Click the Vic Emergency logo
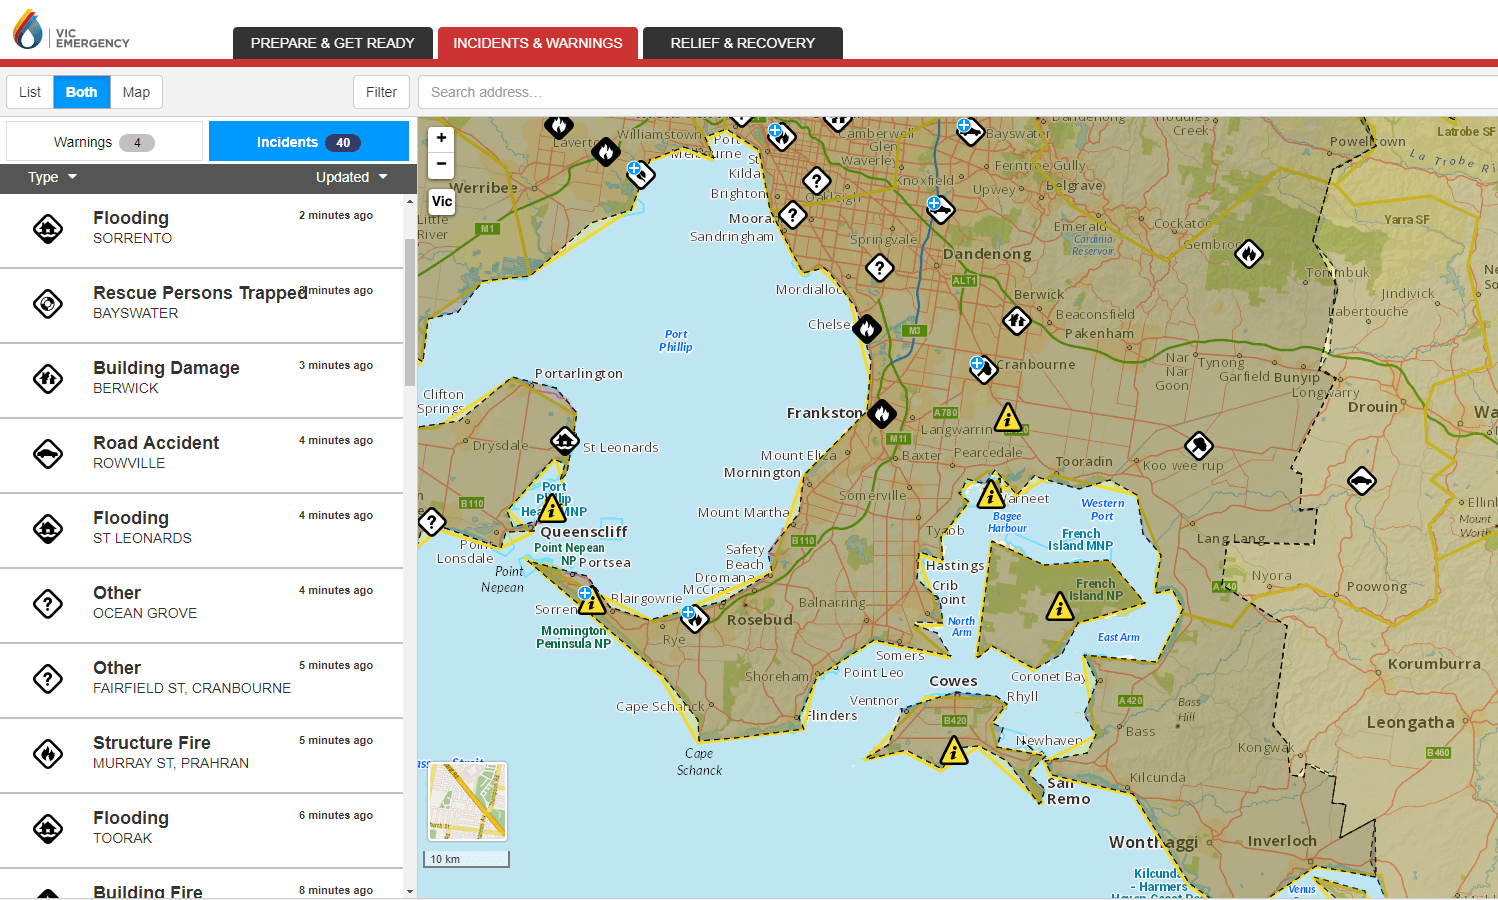 tap(71, 32)
